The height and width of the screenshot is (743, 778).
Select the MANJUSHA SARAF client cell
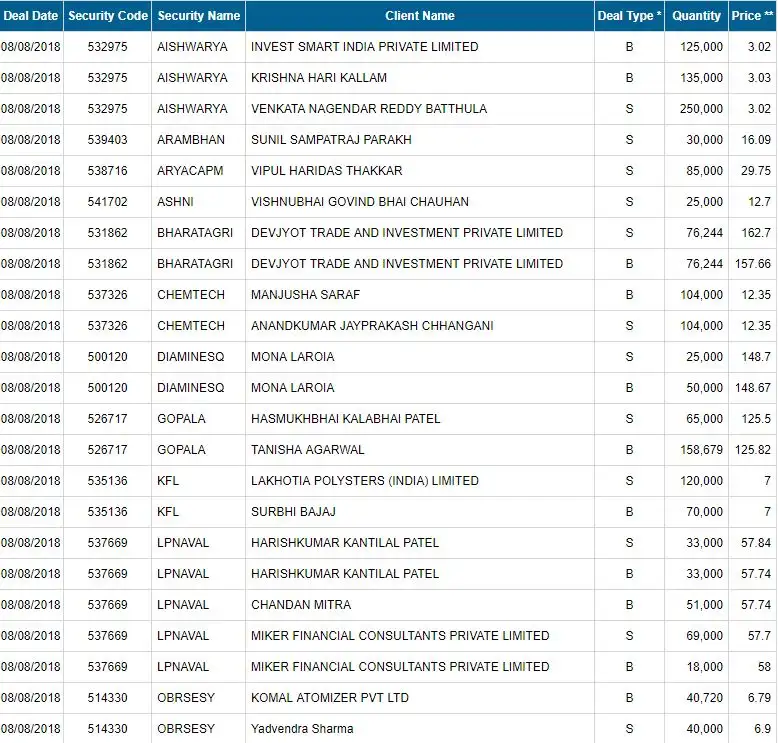click(x=420, y=295)
